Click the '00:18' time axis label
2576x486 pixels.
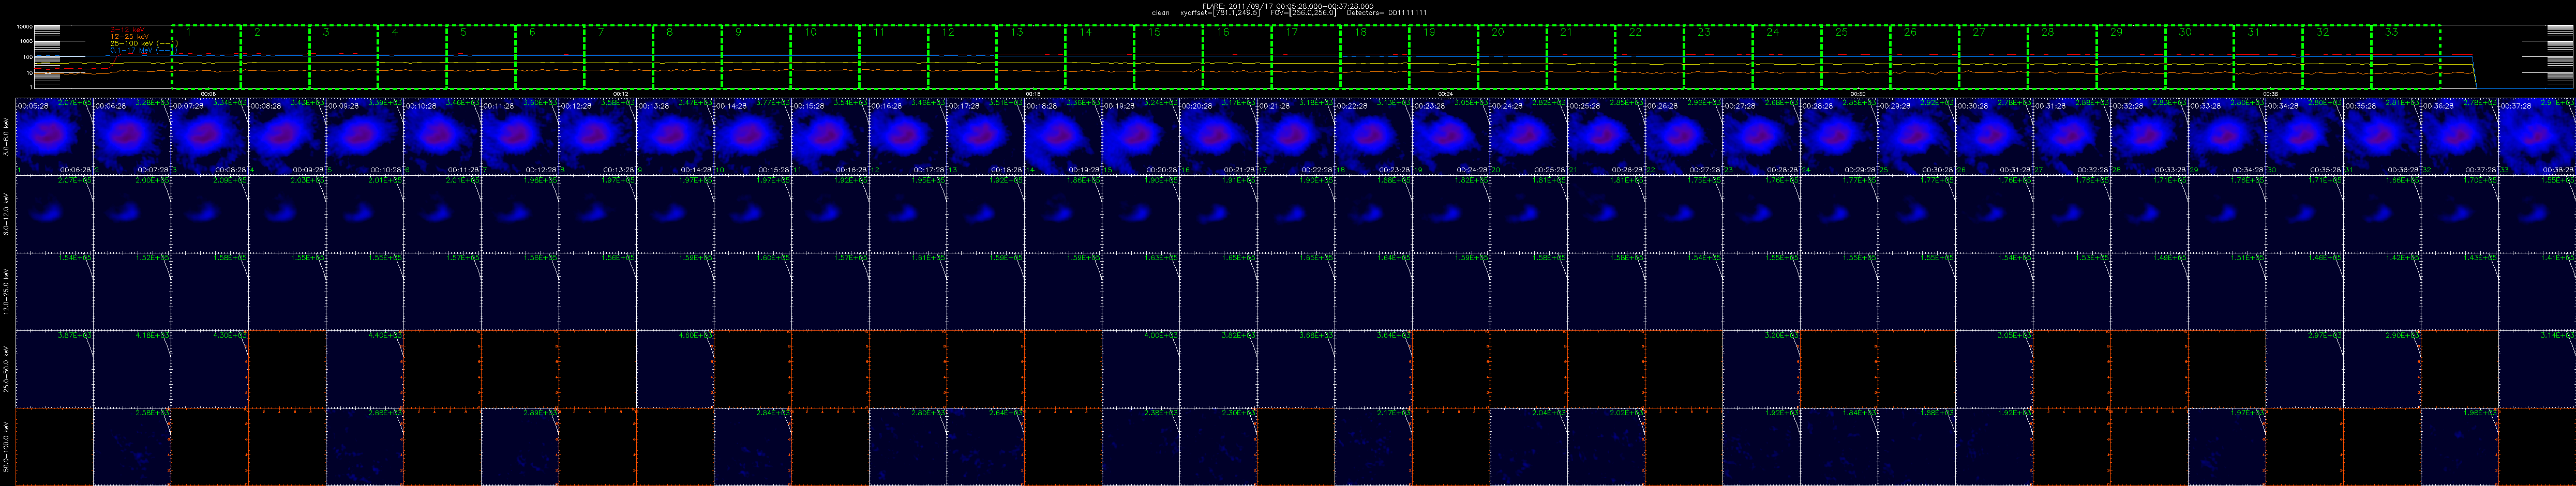pyautogui.click(x=1032, y=93)
